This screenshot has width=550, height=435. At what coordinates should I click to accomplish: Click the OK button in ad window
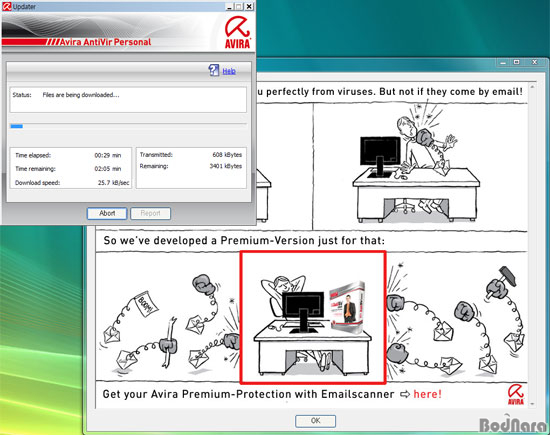[315, 421]
